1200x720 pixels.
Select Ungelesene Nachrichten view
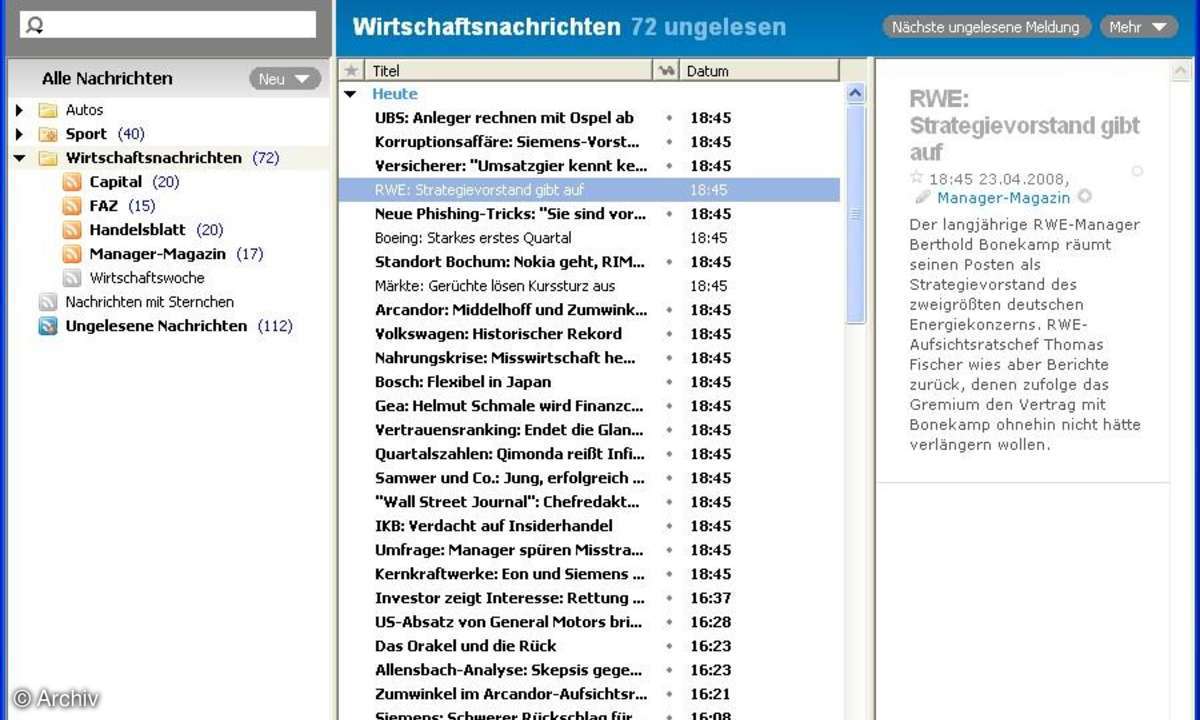coord(156,326)
